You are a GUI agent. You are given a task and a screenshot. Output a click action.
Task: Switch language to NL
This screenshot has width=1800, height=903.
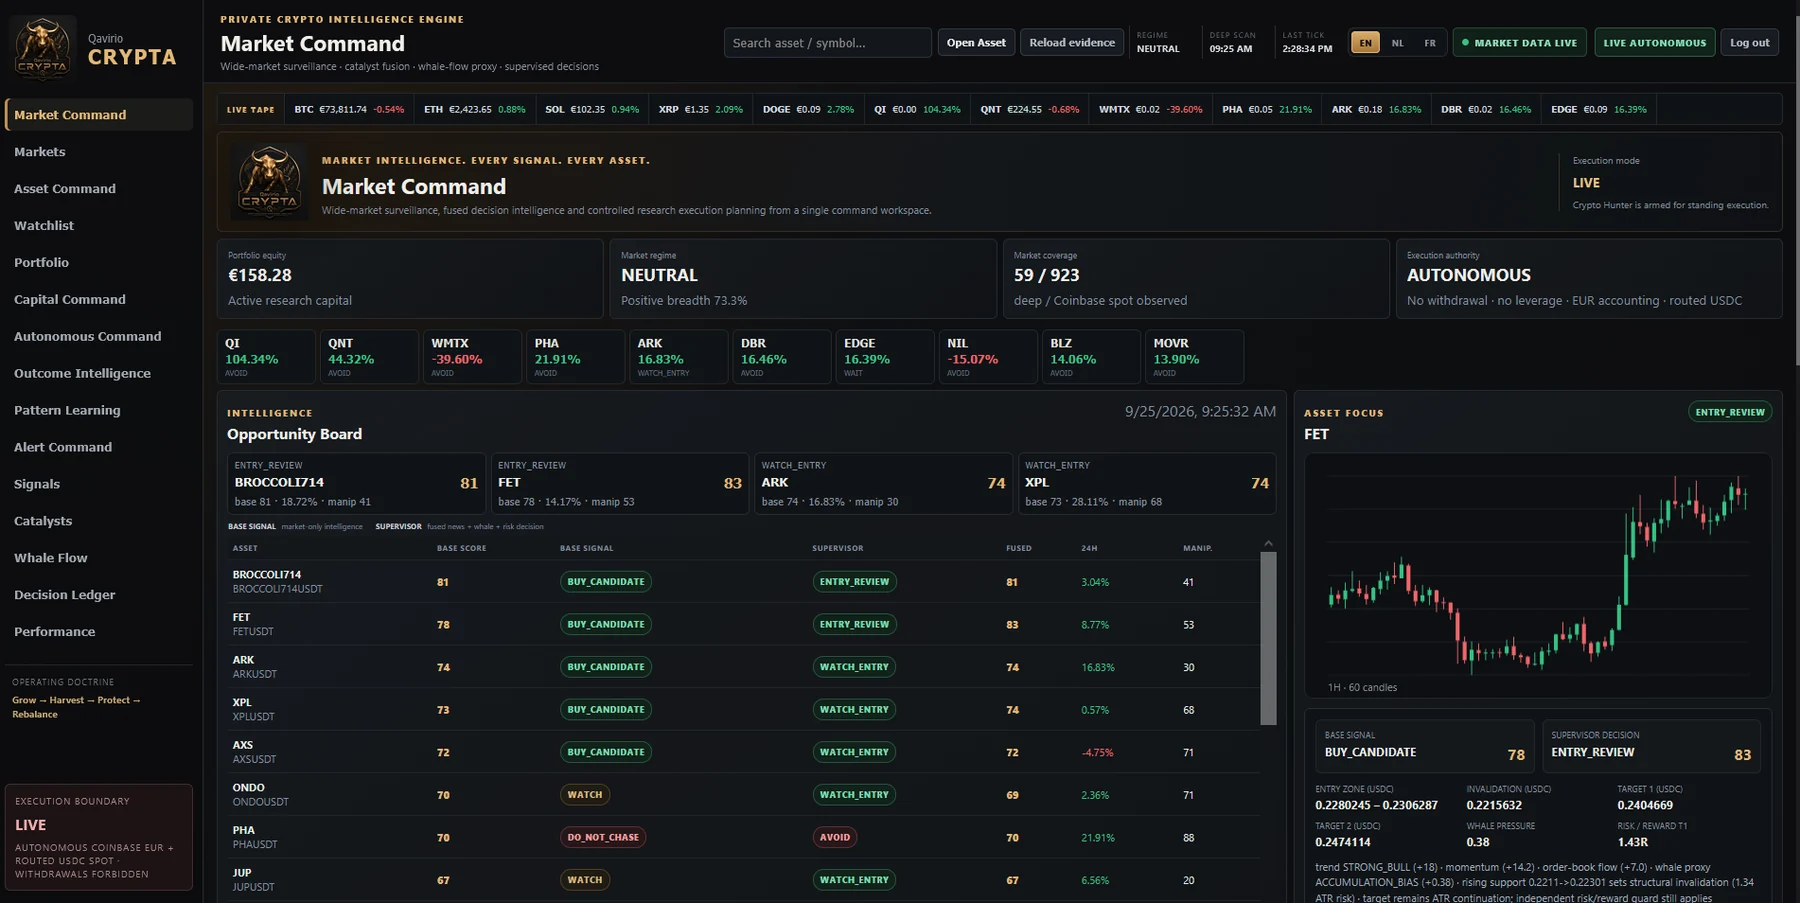1398,43
